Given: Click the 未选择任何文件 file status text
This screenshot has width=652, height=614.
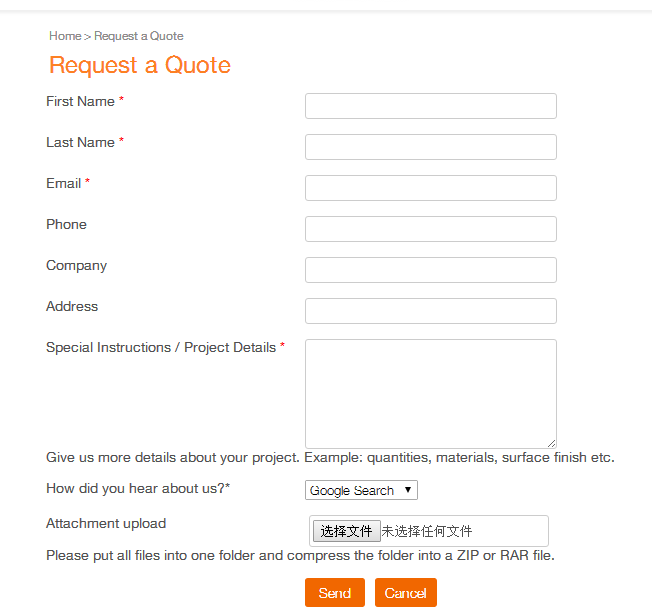Looking at the screenshot, I should point(427,531).
